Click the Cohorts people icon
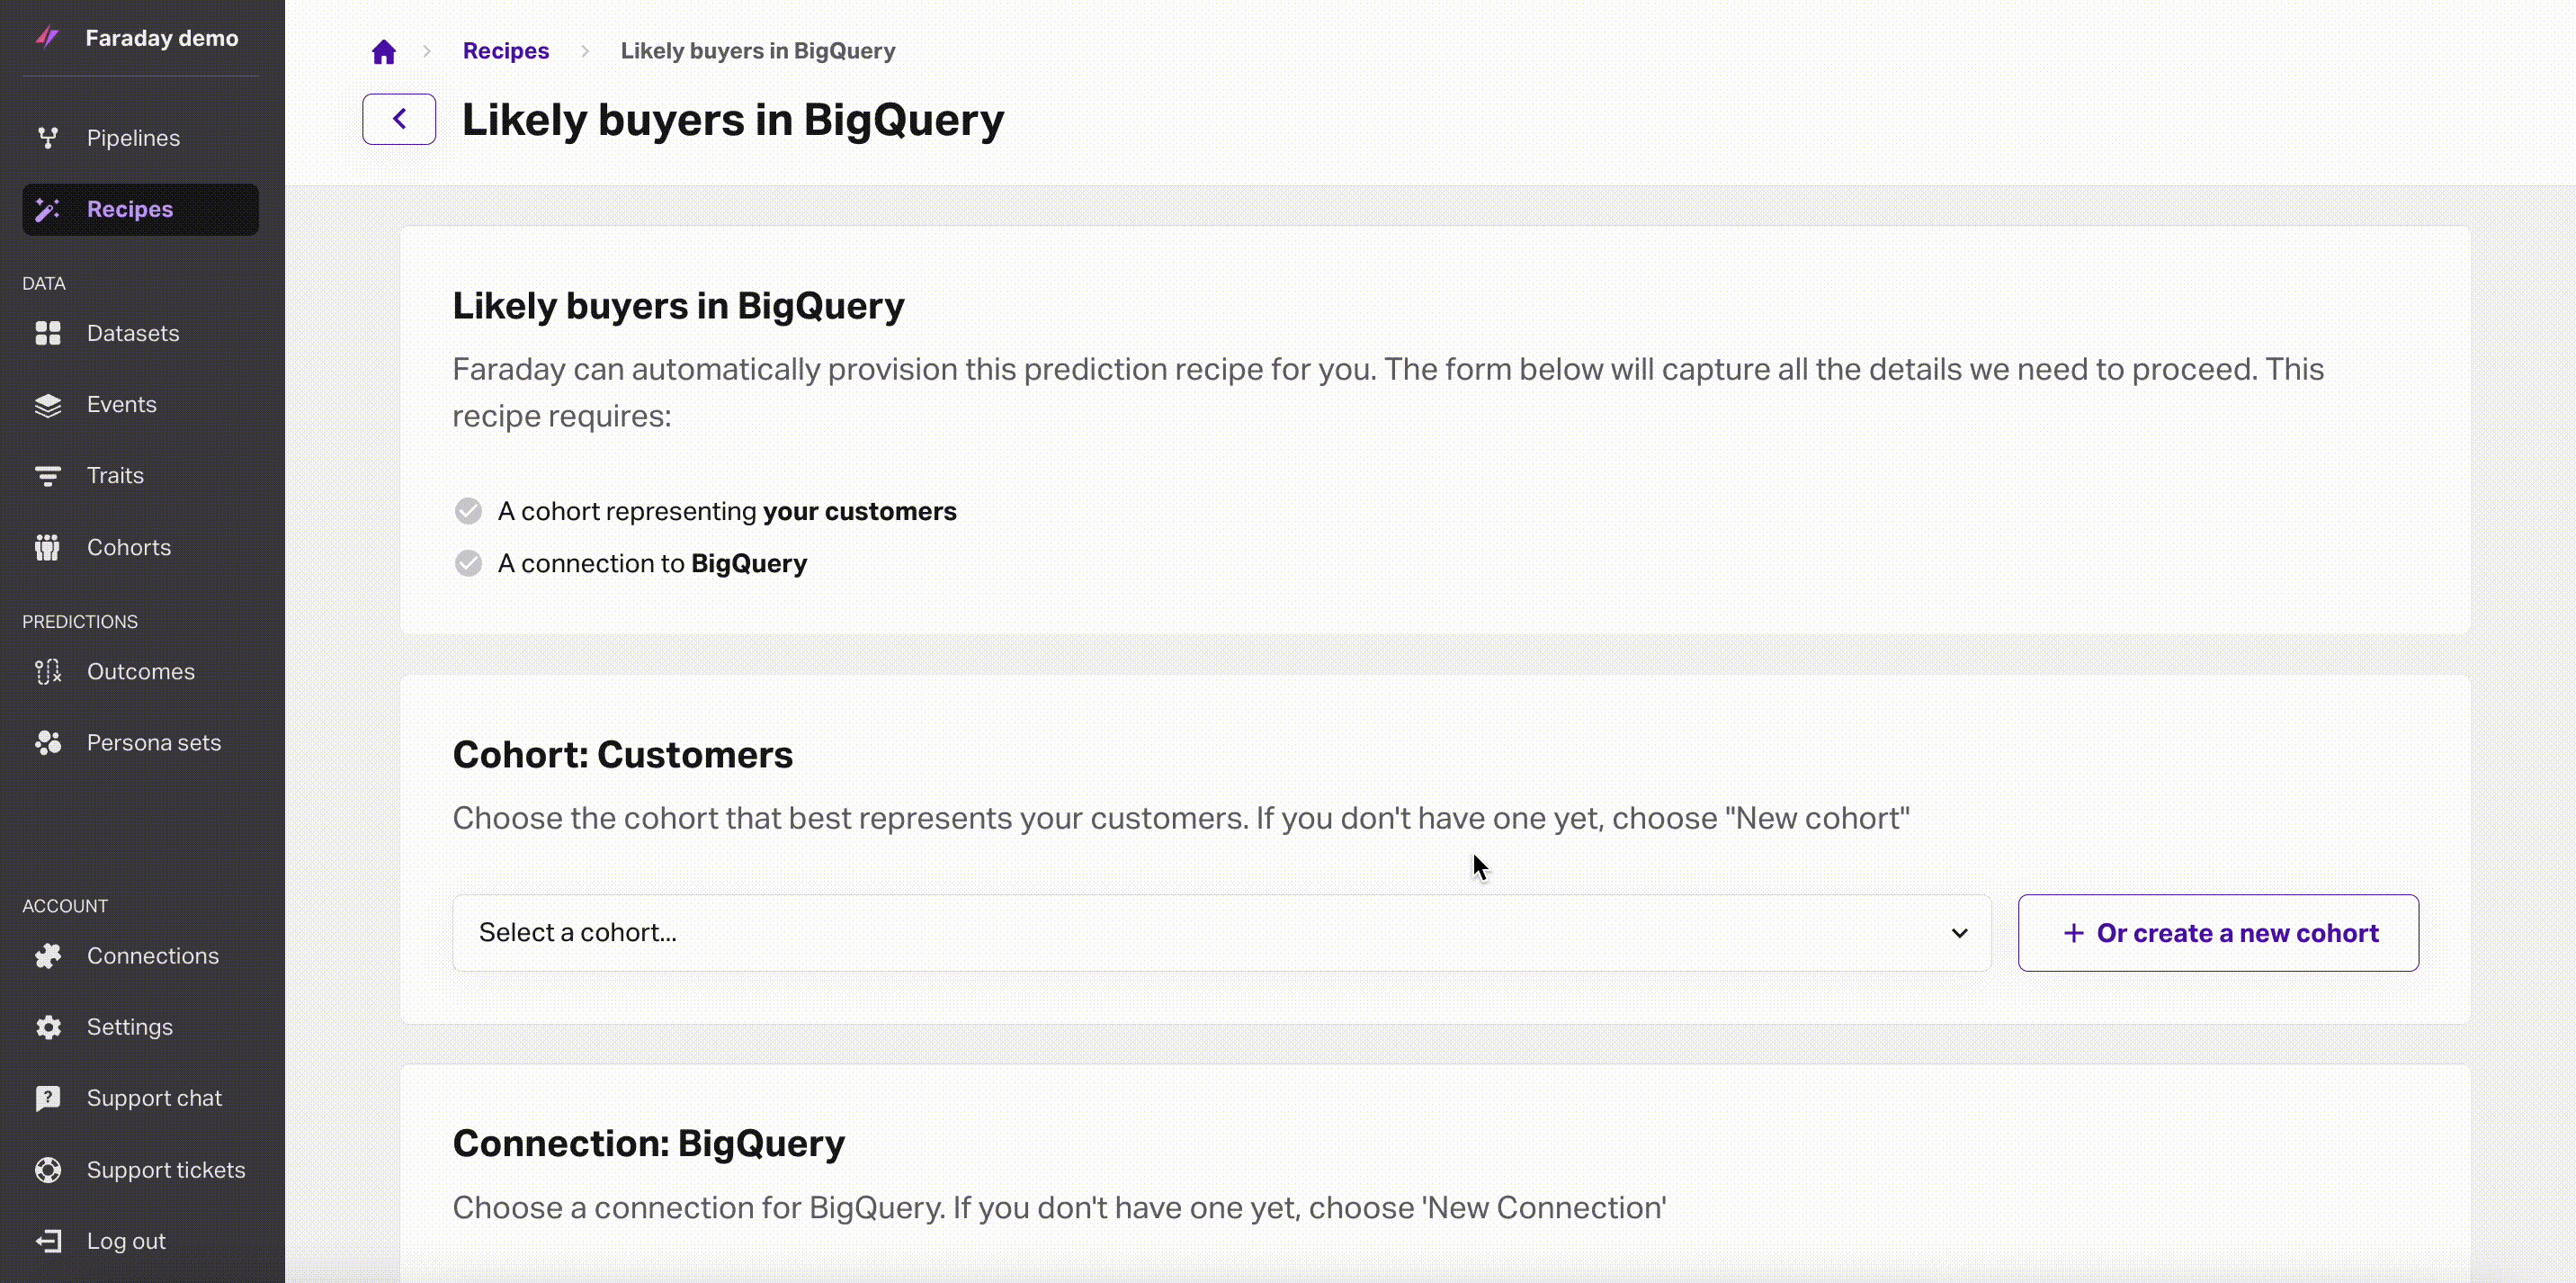Image resolution: width=2576 pixels, height=1283 pixels. pos(47,548)
